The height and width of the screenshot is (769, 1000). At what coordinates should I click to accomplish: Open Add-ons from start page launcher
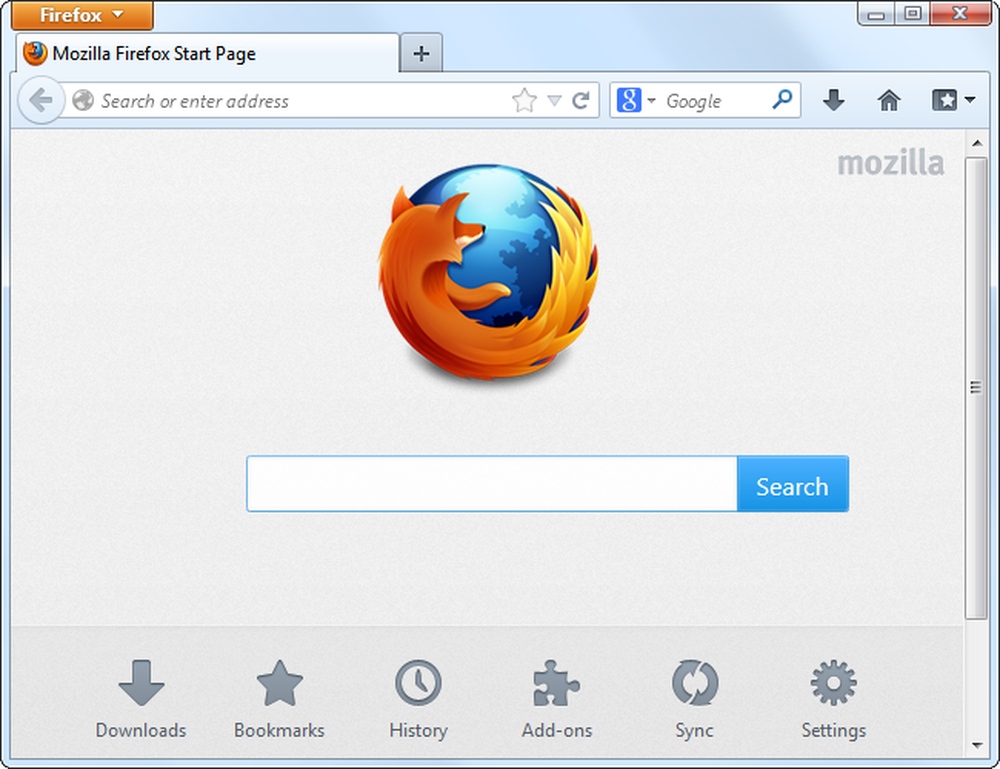[x=557, y=700]
